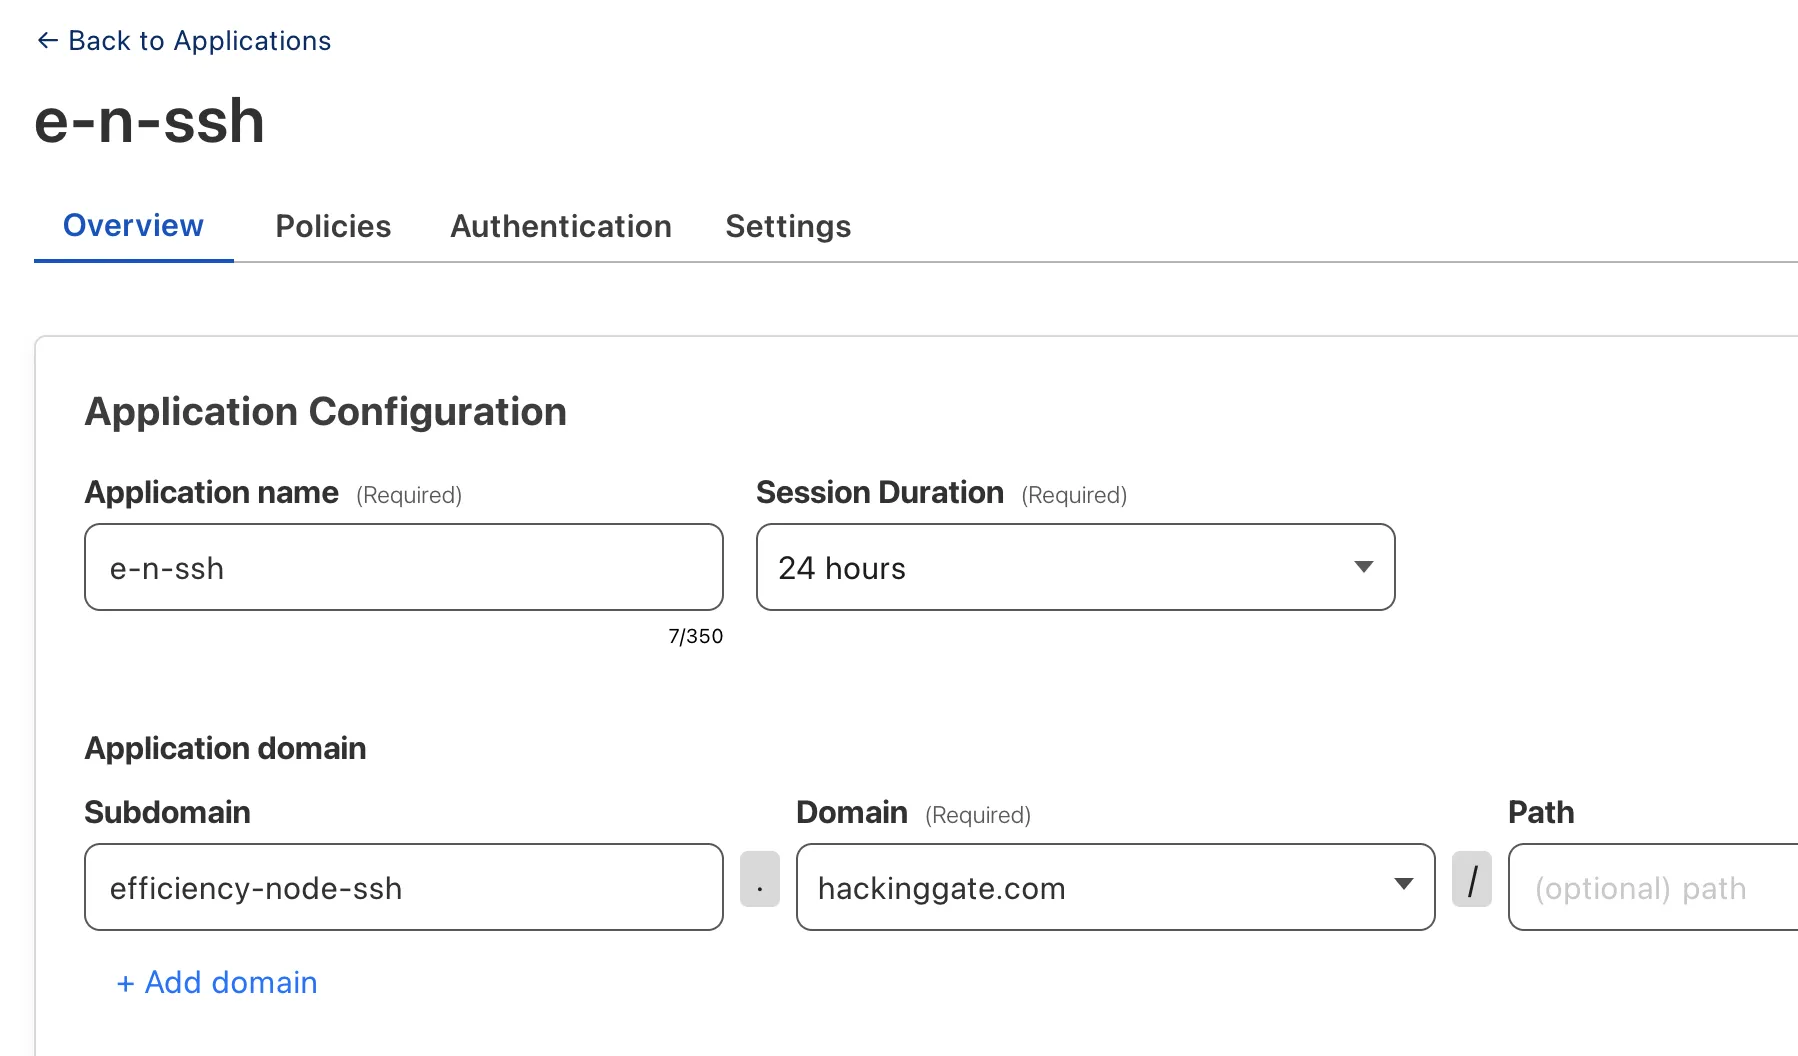Click the Session Duration dropdown chevron
Screen dimensions: 1798x1056
click(x=1363, y=567)
